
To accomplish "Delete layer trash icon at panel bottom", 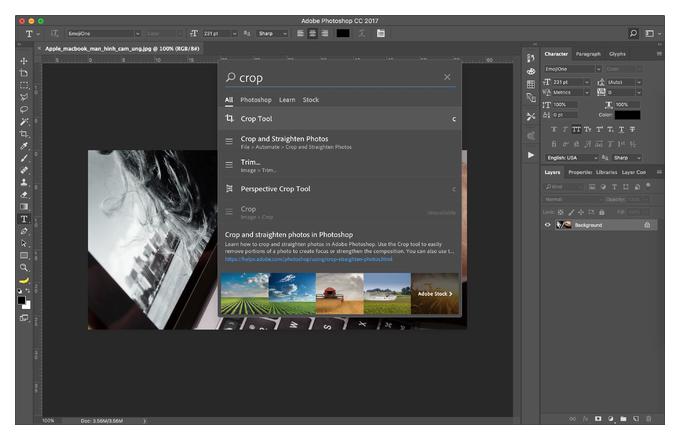I will click(649, 419).
